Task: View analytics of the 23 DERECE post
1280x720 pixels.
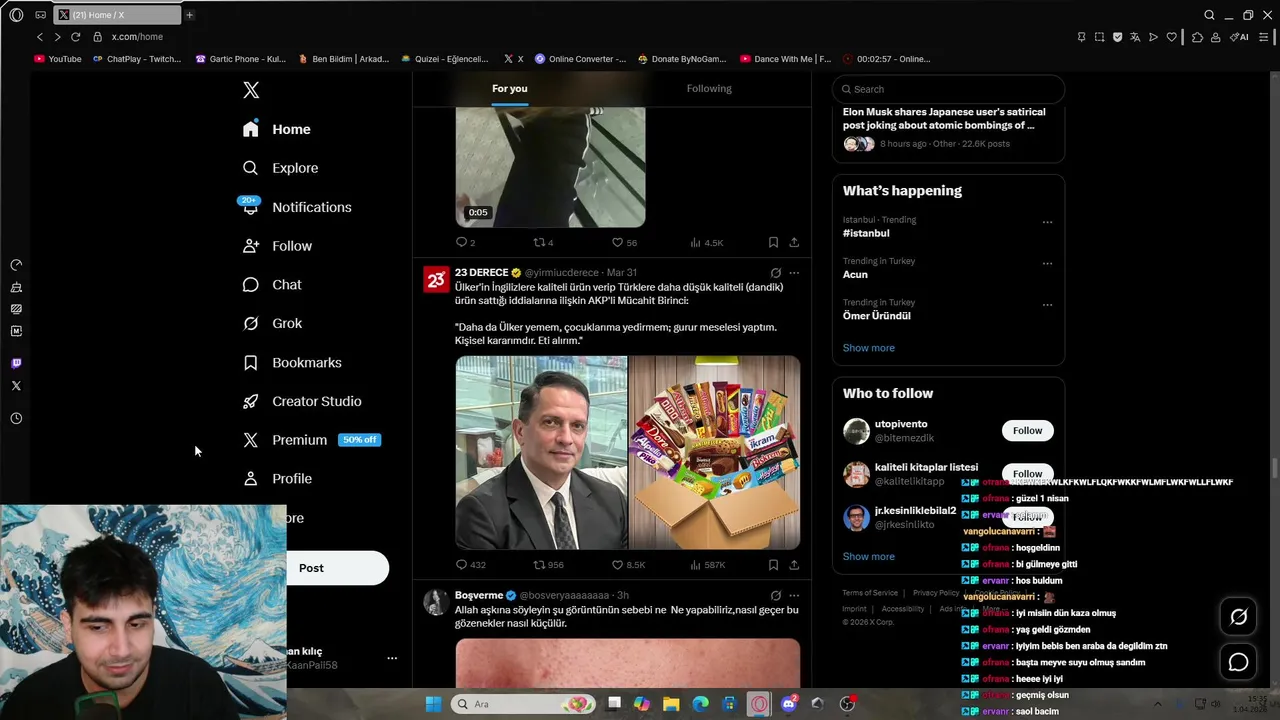Action: pos(707,565)
